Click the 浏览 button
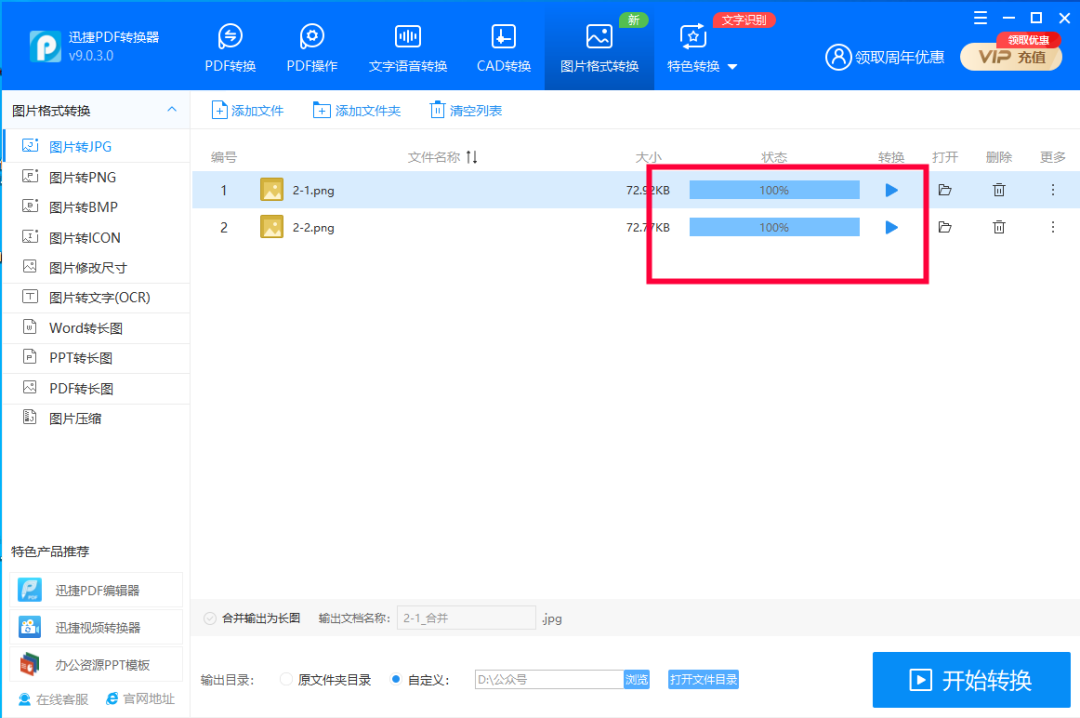Viewport: 1080px width, 718px height. coord(636,679)
